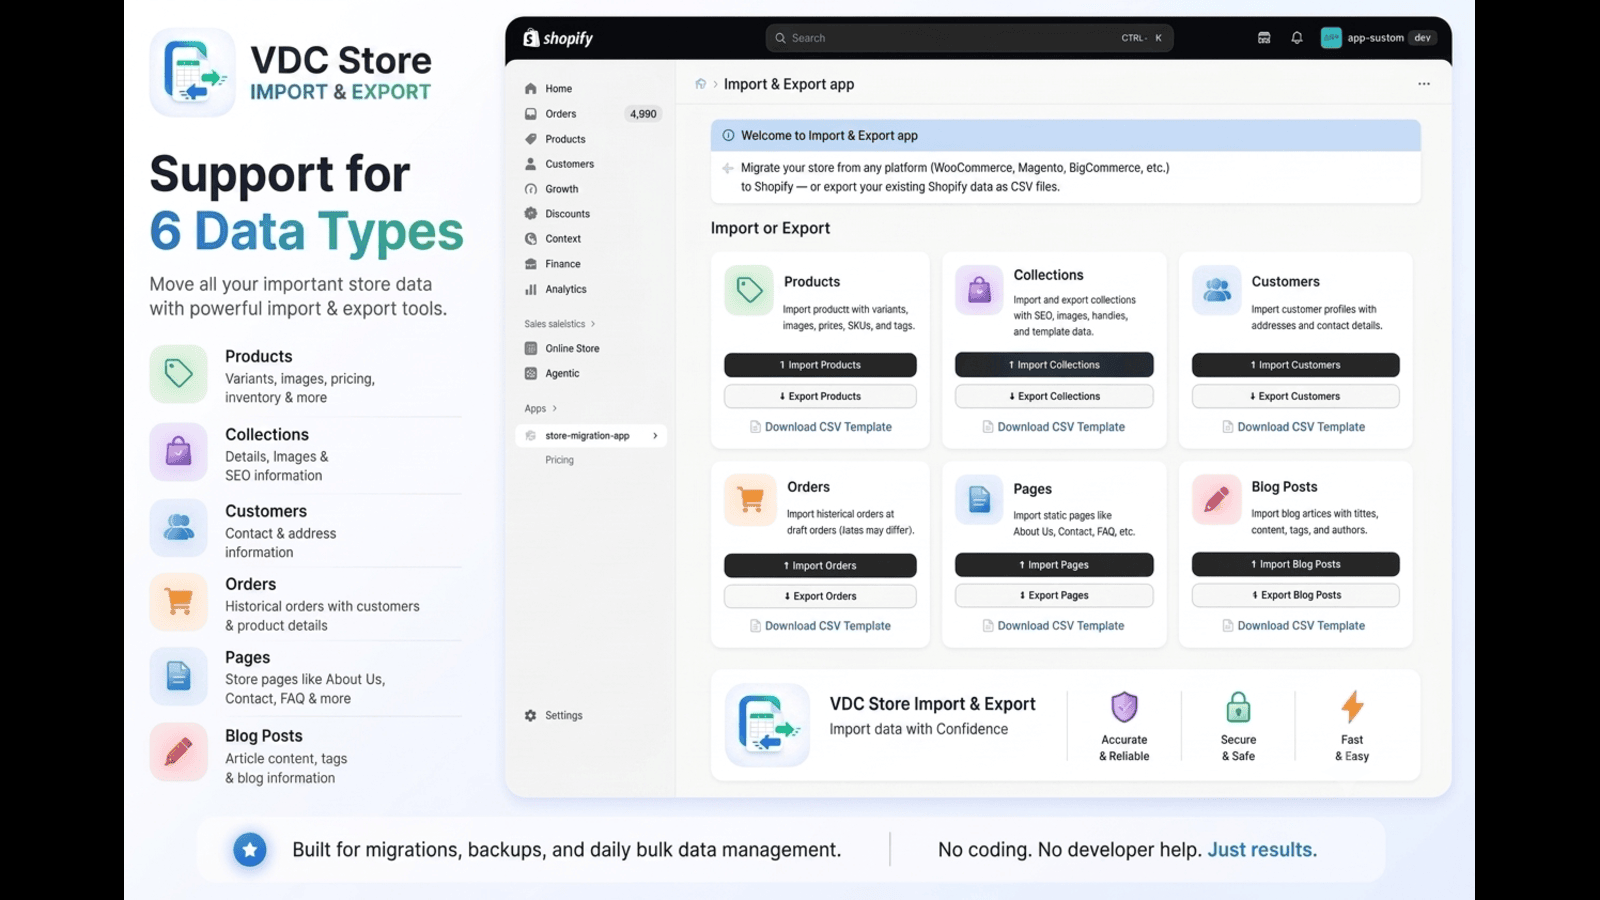Screen dimensions: 1600x900
Task: Click the Shopify logo
Action: coord(558,38)
